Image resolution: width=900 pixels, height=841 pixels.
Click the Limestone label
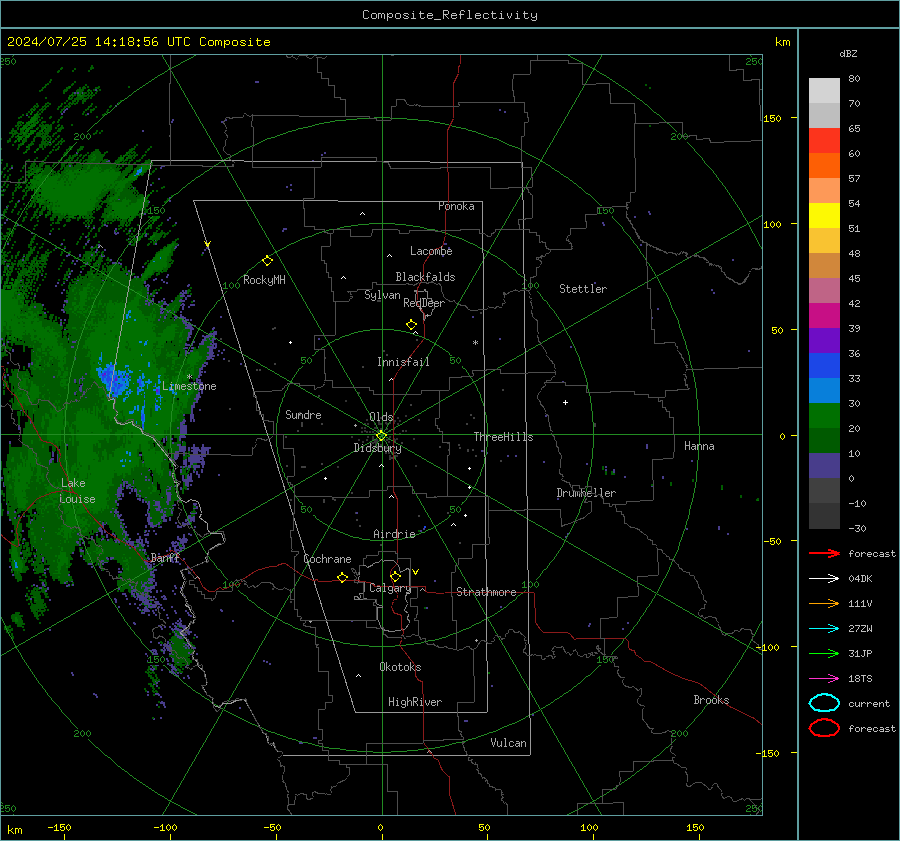(189, 386)
